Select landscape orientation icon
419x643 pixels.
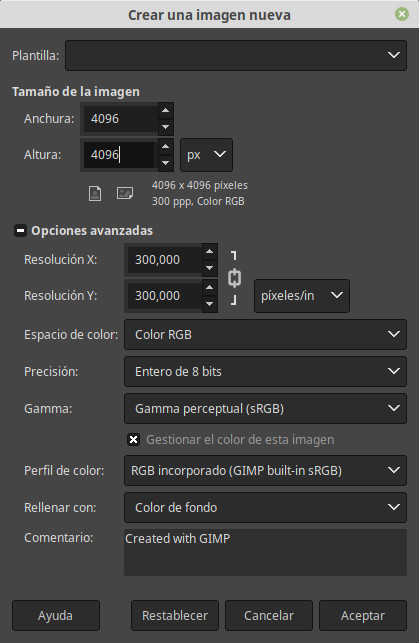pyautogui.click(x=125, y=193)
